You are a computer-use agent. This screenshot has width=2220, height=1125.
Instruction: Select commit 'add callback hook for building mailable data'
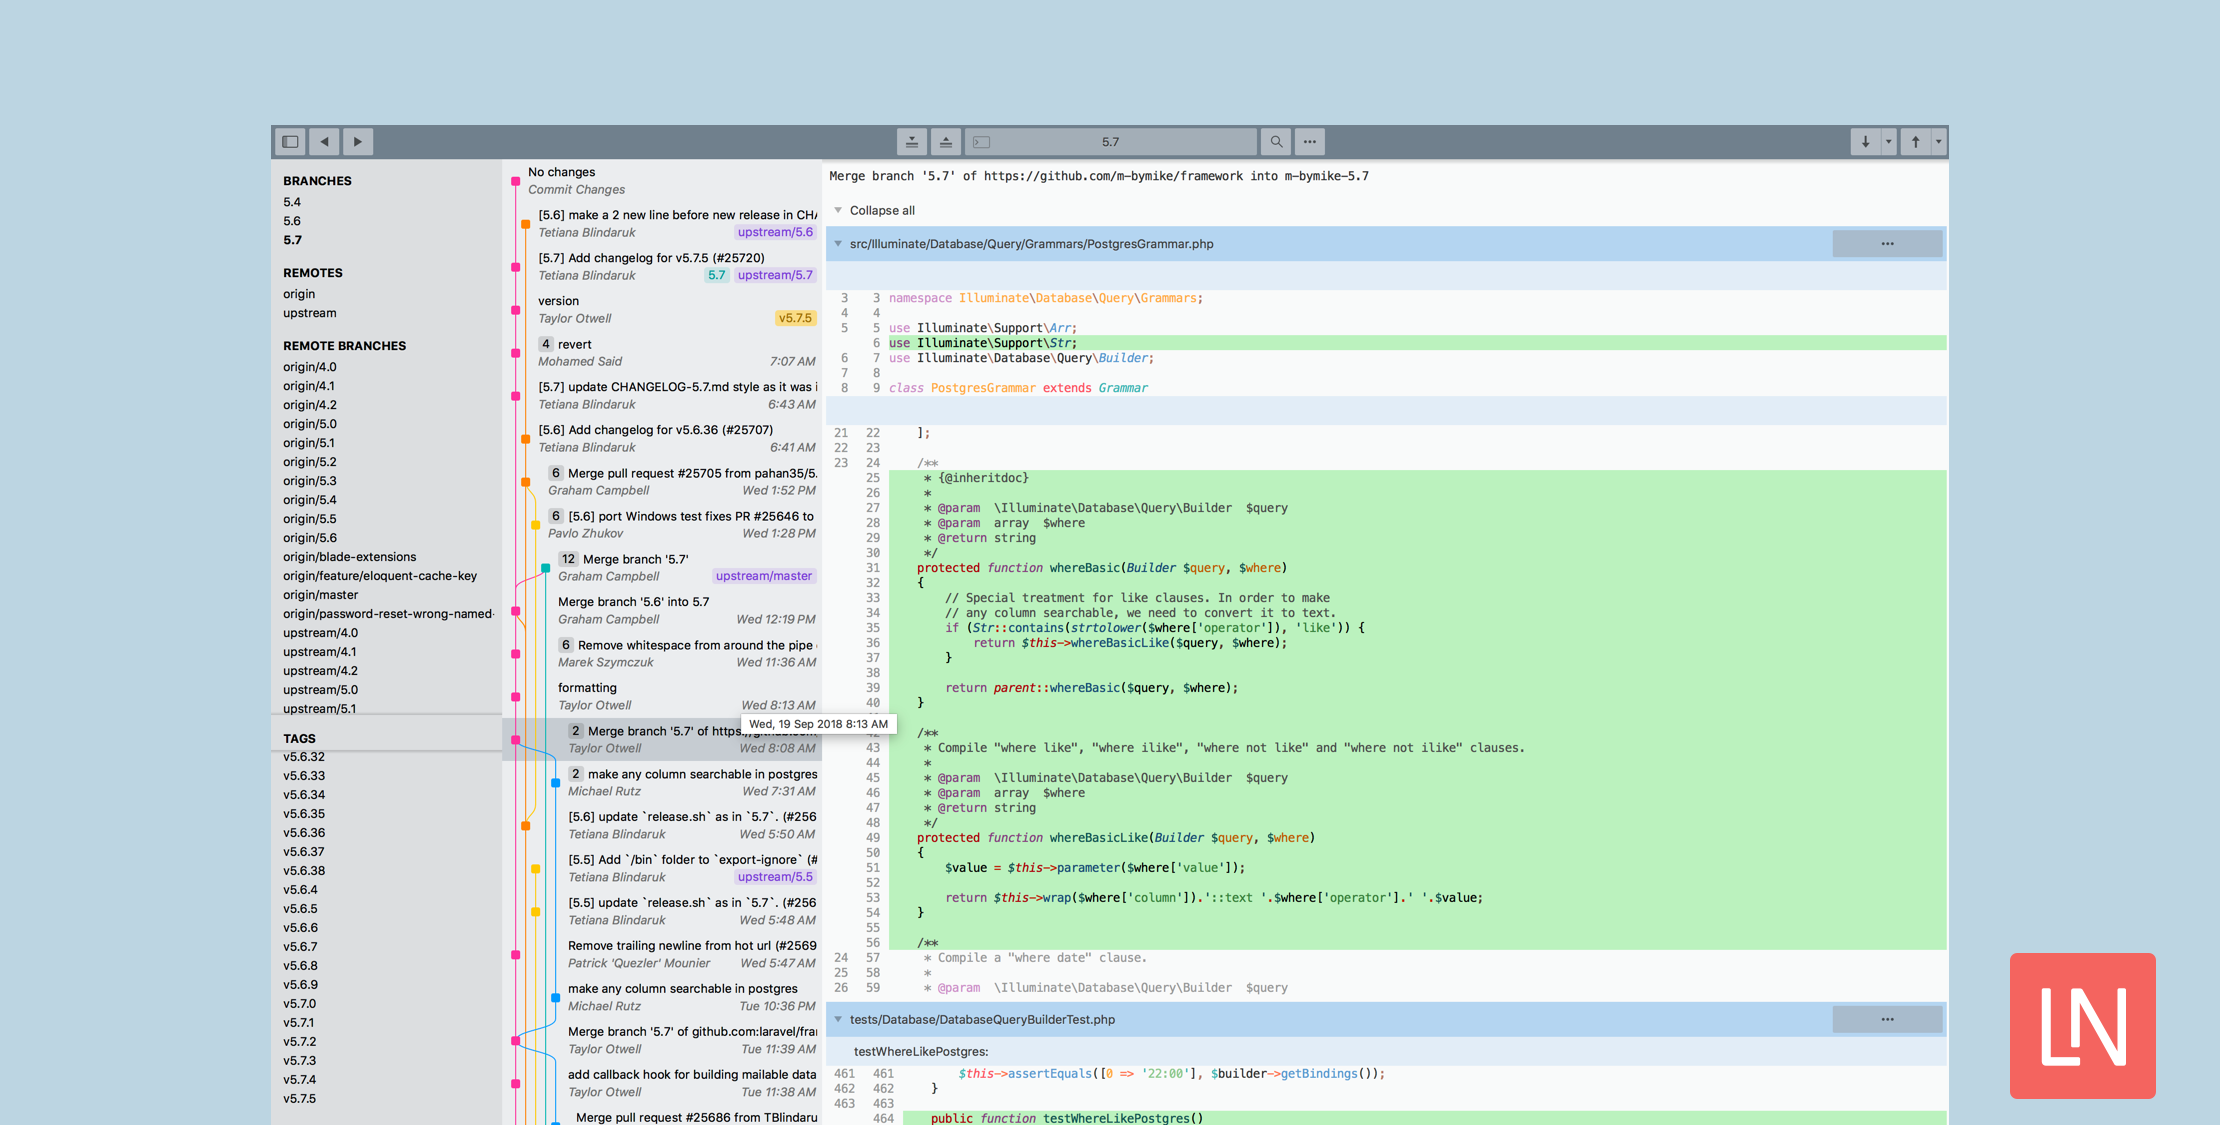click(x=663, y=1083)
